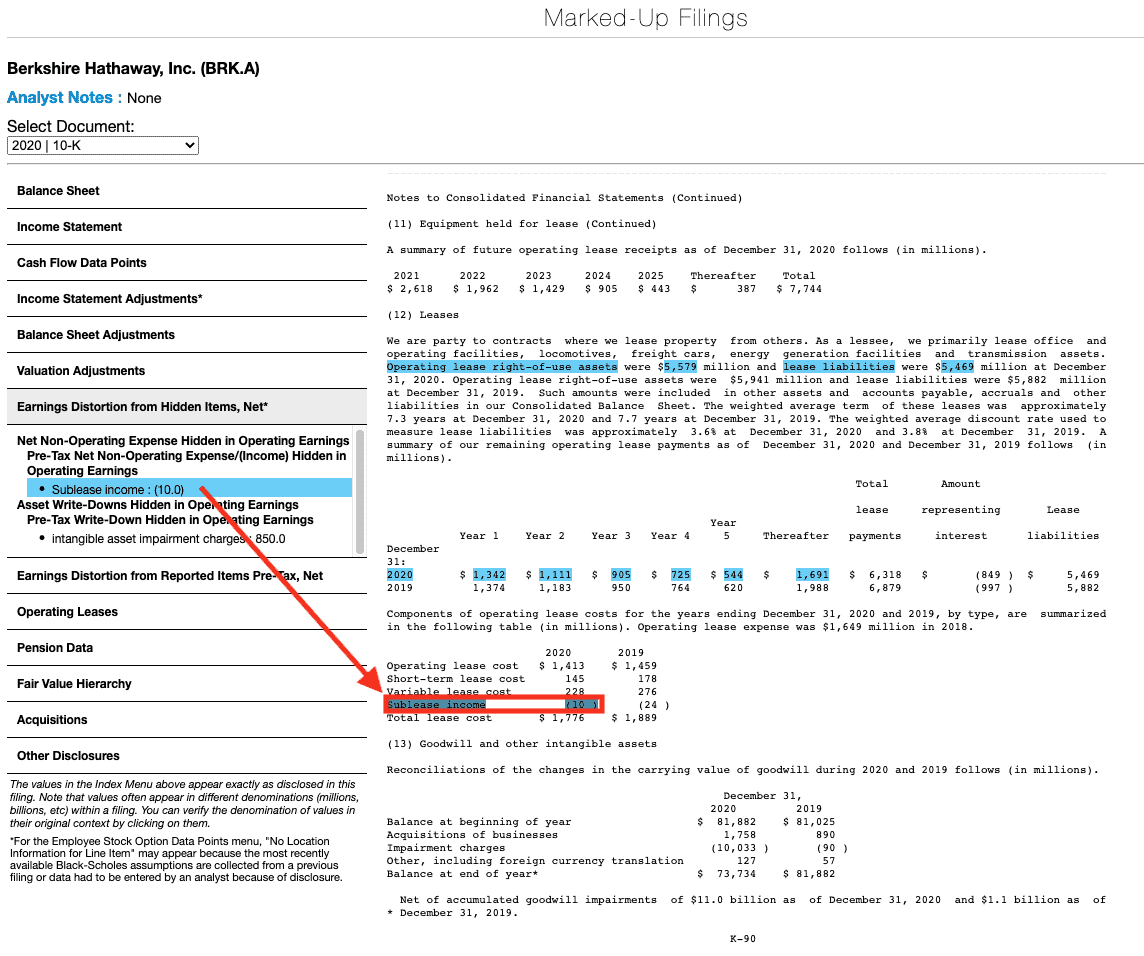Click Pre-Tax Write-Down Hidden in Operating Earnings
The image size is (1144, 956).
(x=170, y=520)
